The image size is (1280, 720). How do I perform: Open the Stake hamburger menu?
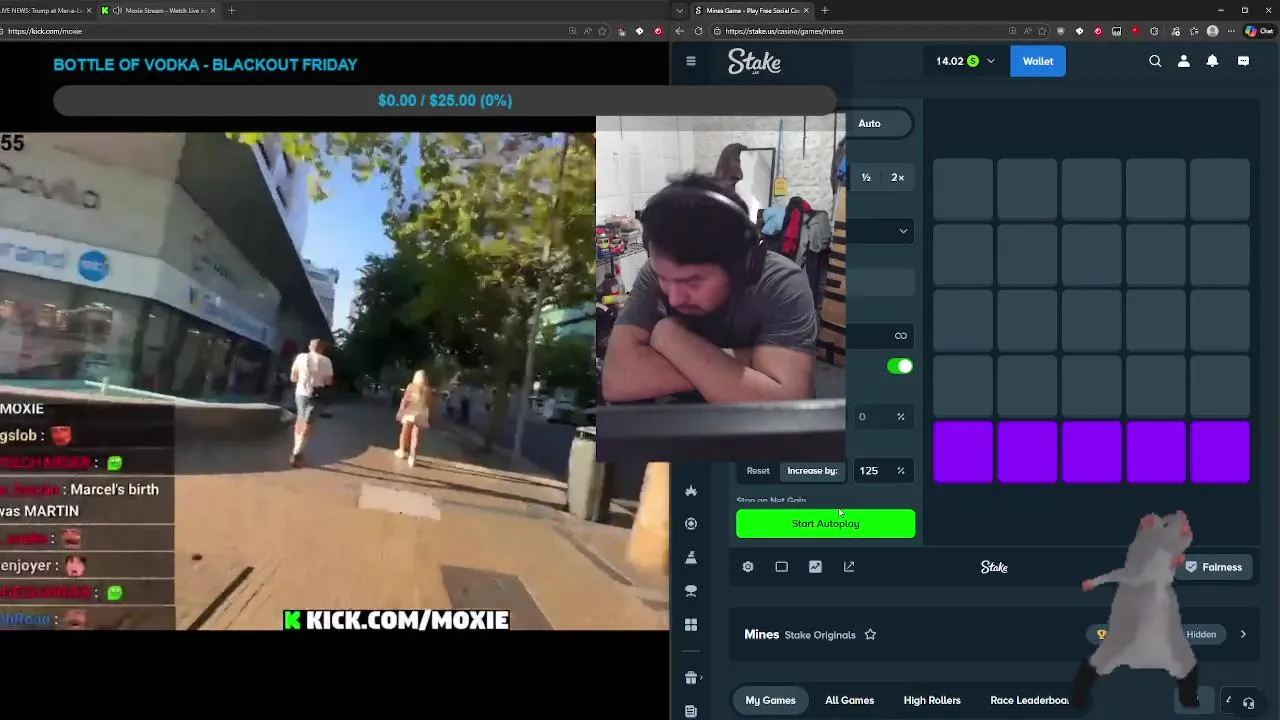(690, 61)
